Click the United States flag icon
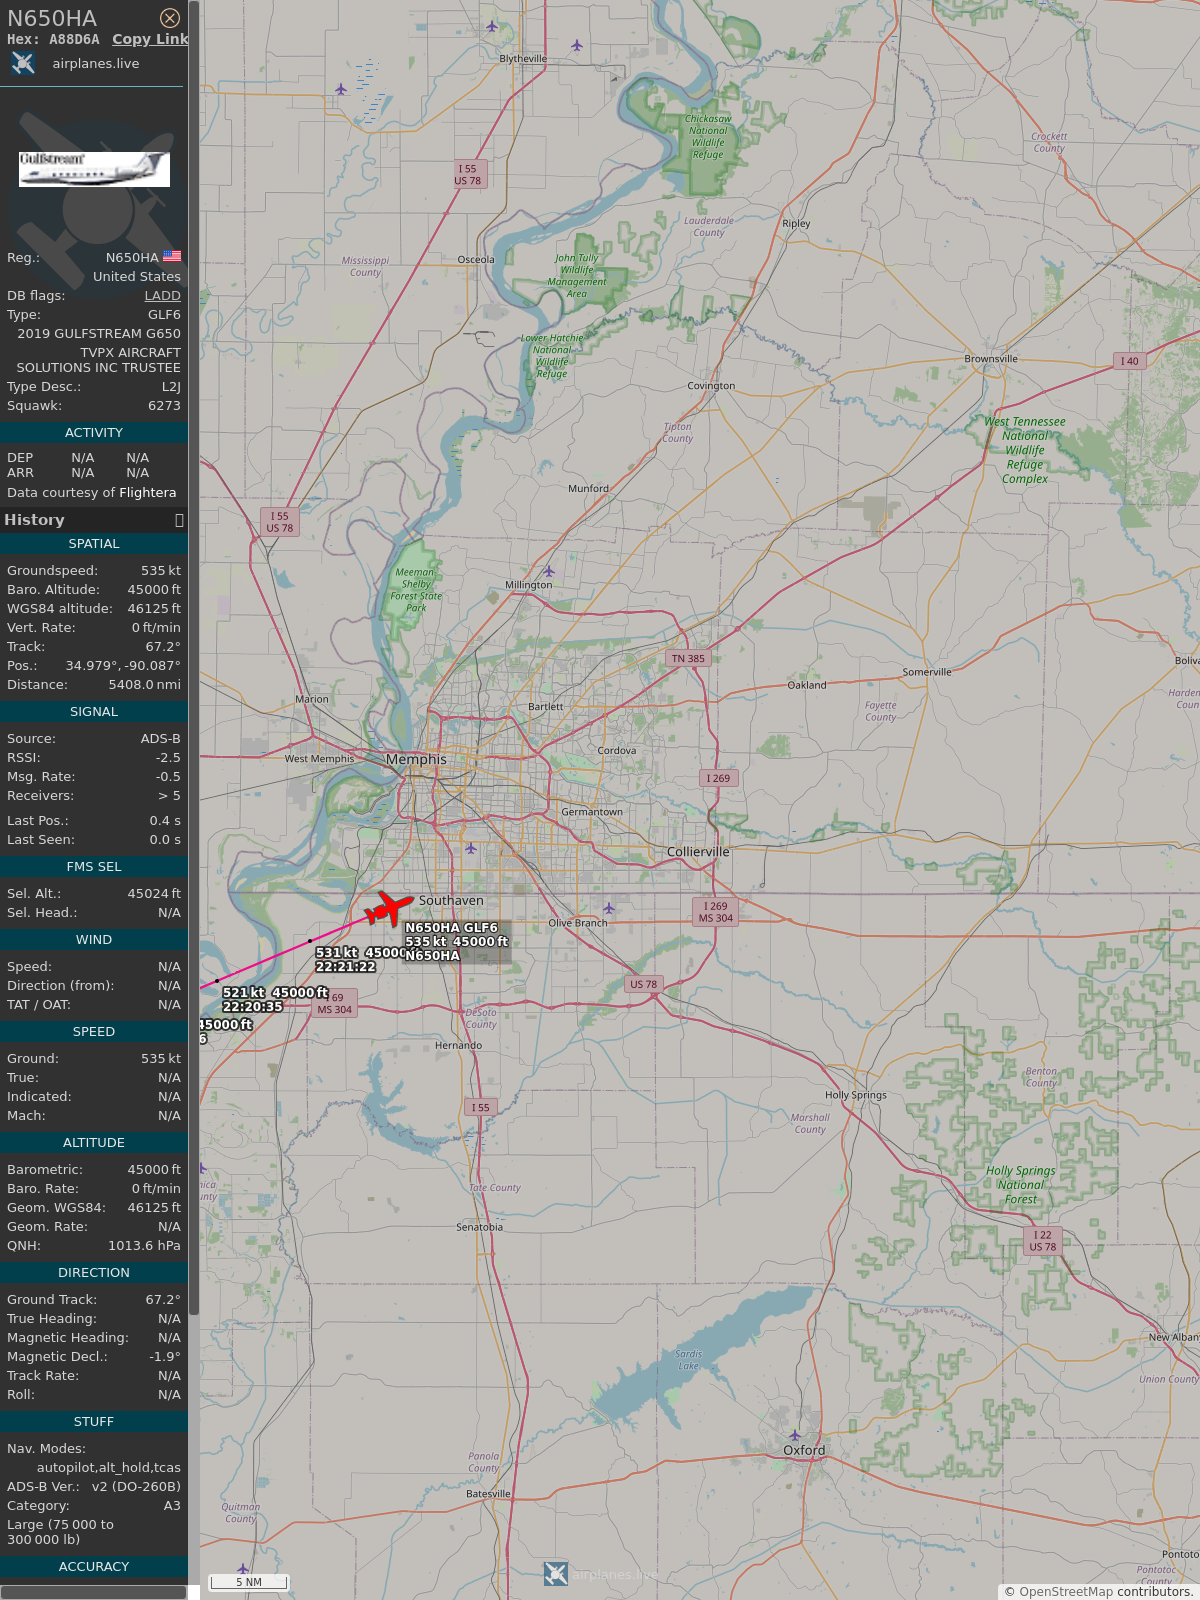This screenshot has width=1200, height=1600. point(172,257)
